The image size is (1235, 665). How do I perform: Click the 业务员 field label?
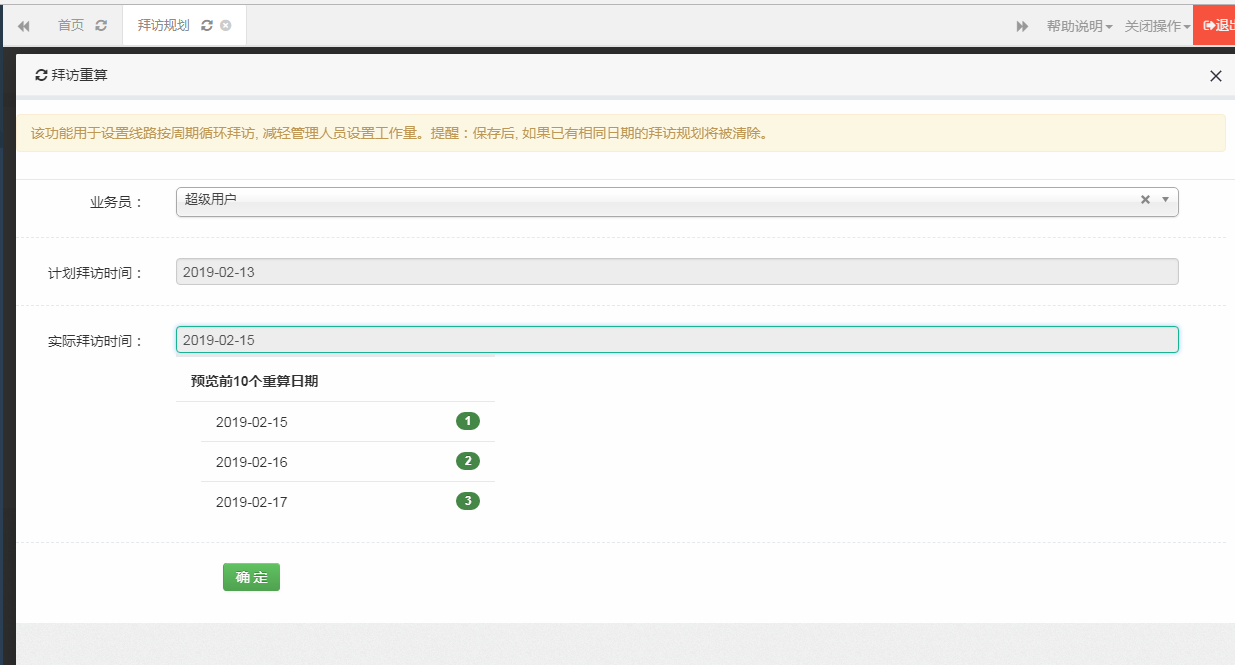(x=117, y=202)
